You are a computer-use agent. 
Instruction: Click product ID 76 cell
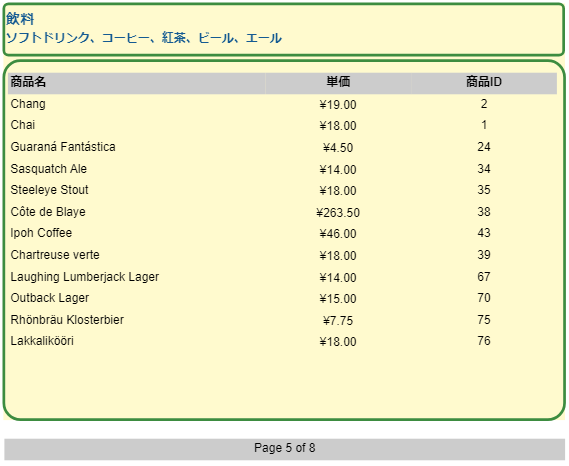(484, 341)
